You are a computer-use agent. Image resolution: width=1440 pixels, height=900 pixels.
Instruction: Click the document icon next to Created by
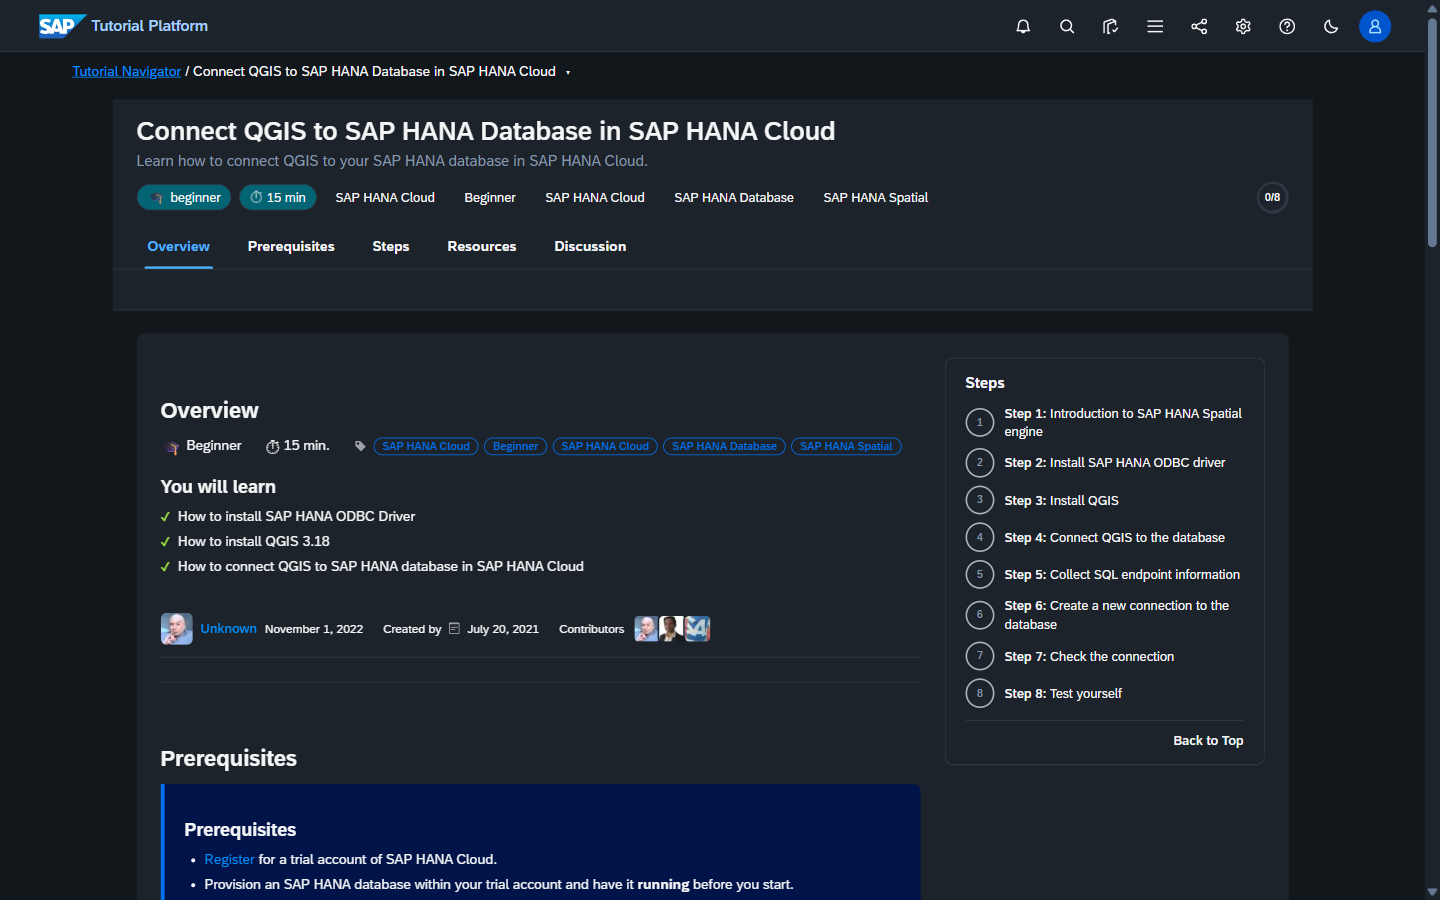(454, 629)
